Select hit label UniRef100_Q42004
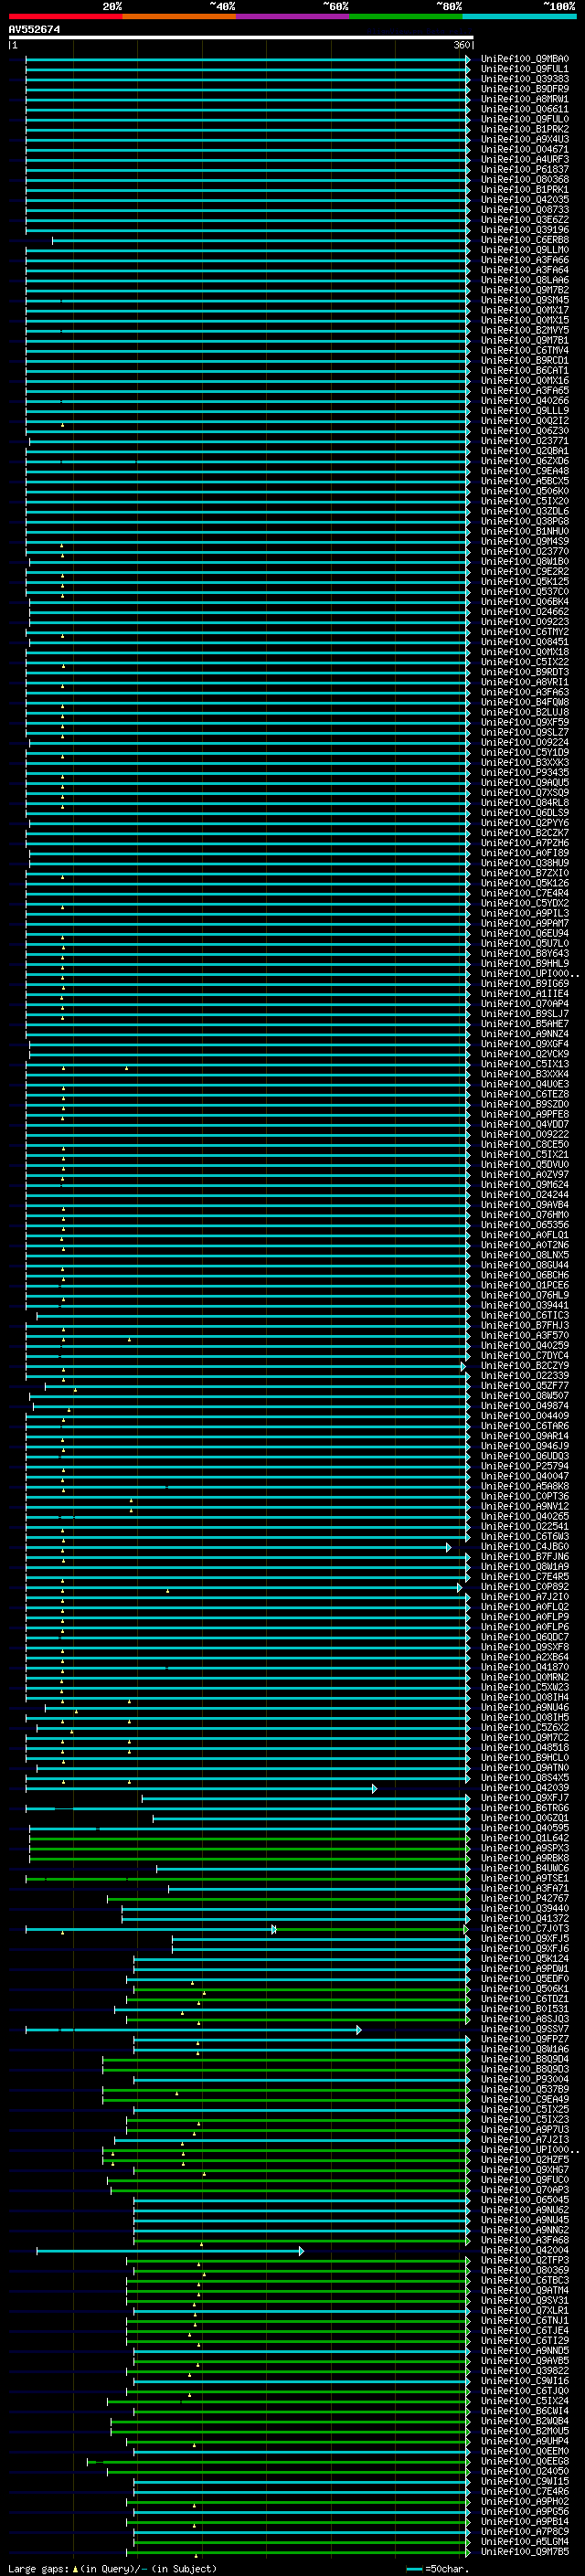The width and height of the screenshot is (585, 2576). 525,2250
